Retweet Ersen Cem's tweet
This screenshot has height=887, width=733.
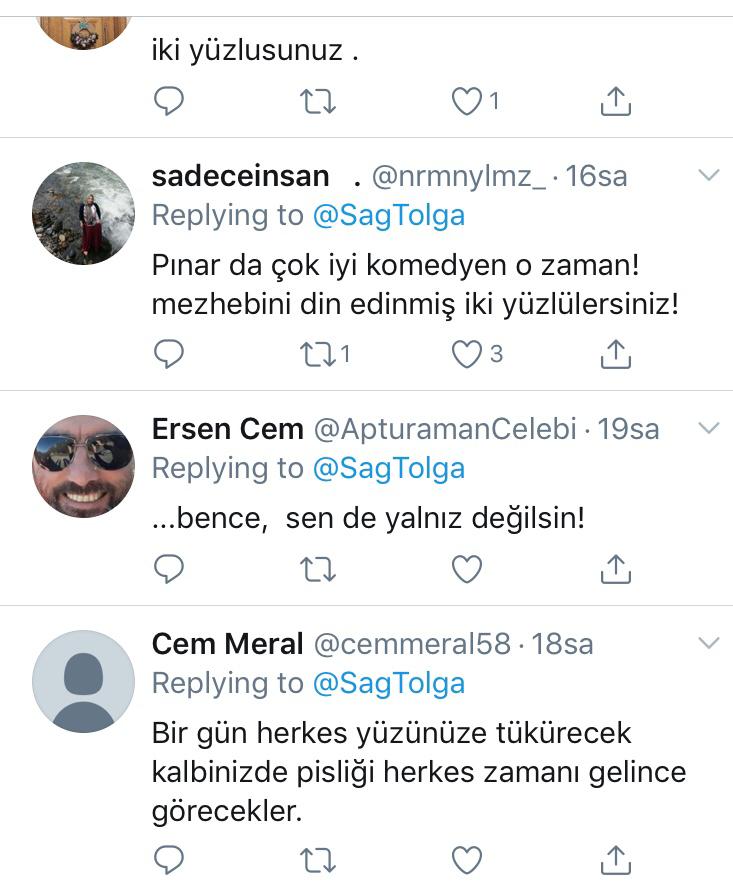pyautogui.click(x=318, y=569)
